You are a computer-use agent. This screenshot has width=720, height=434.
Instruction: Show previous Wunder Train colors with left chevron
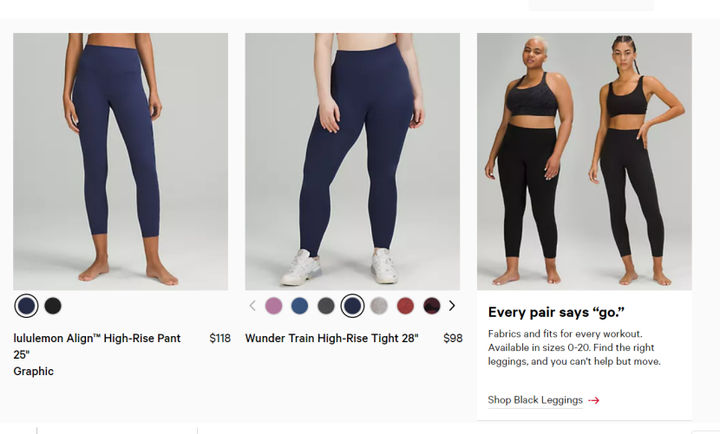(x=252, y=306)
